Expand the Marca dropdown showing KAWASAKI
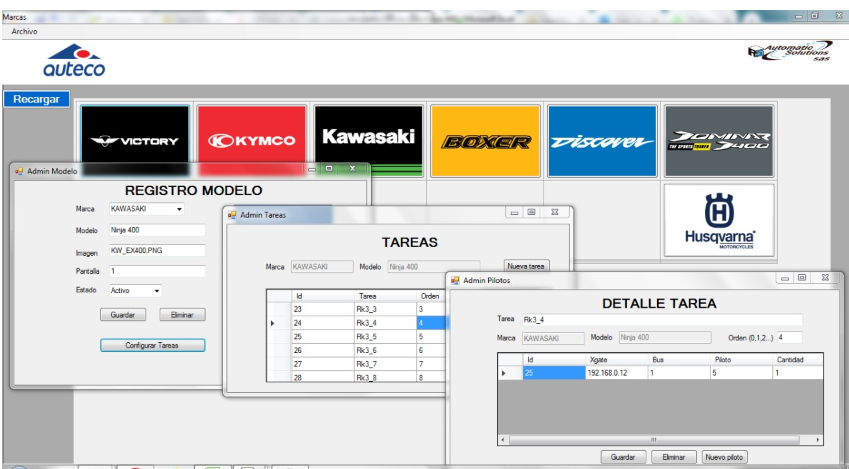 pyautogui.click(x=179, y=210)
